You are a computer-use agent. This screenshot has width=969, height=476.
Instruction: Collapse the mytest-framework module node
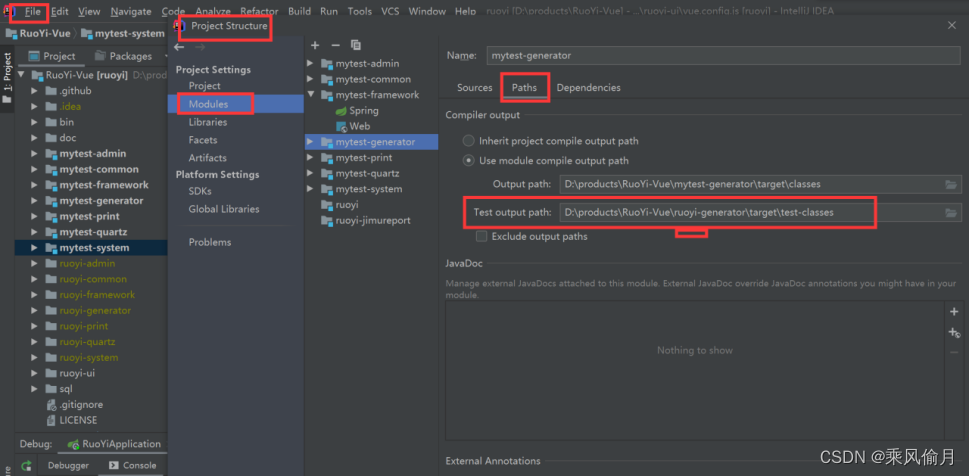pyautogui.click(x=311, y=95)
